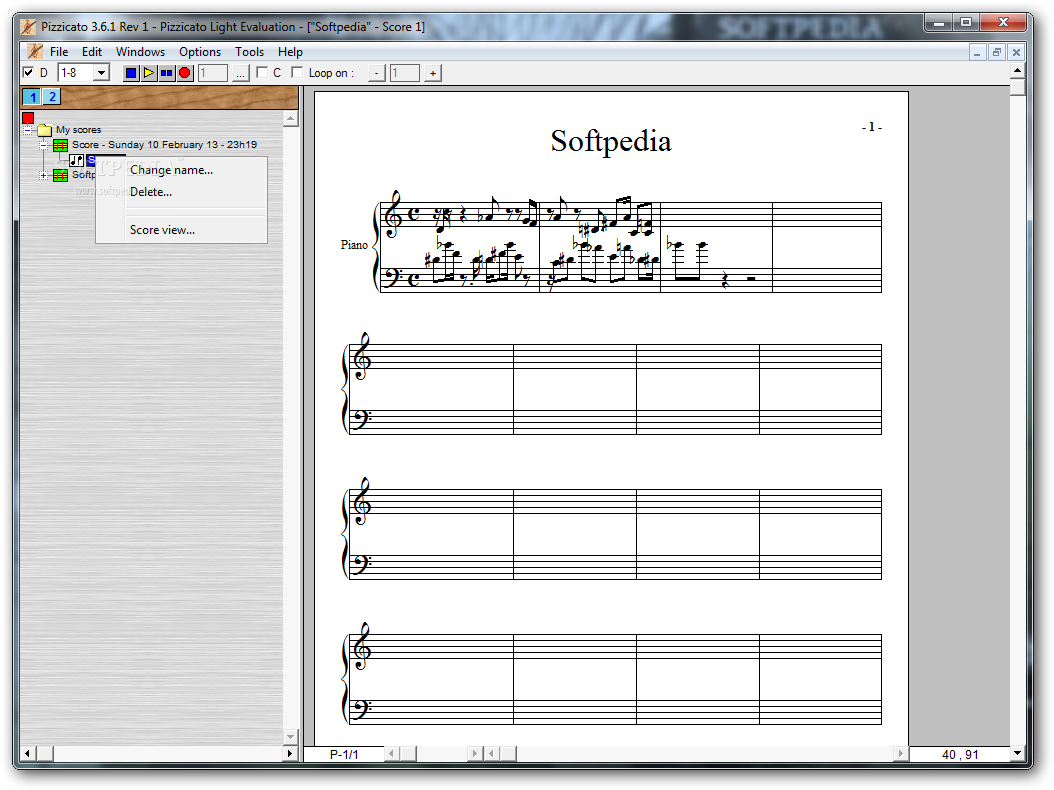The width and height of the screenshot is (1054, 790).
Task: Open the Options menu
Action: (200, 52)
